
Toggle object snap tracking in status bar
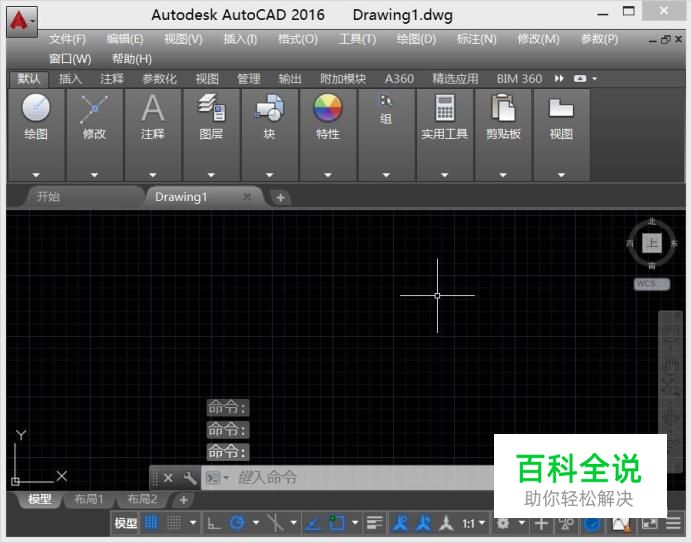coord(313,524)
